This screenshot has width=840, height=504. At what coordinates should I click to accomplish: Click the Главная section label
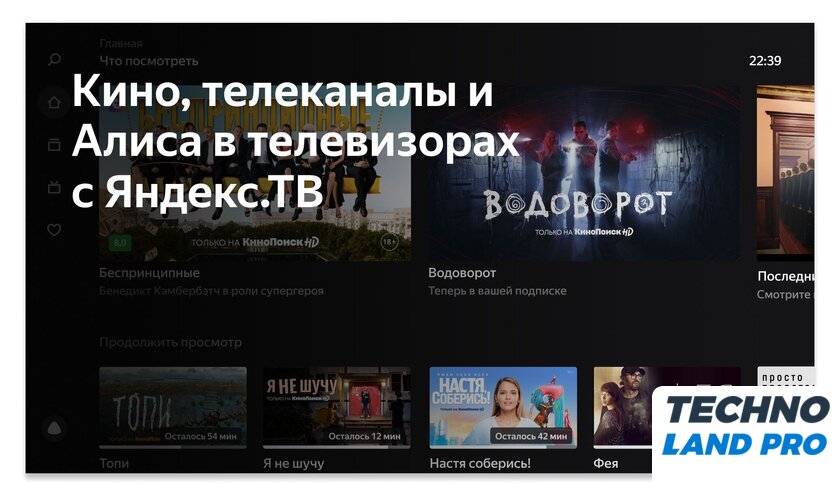pyautogui.click(x=121, y=44)
